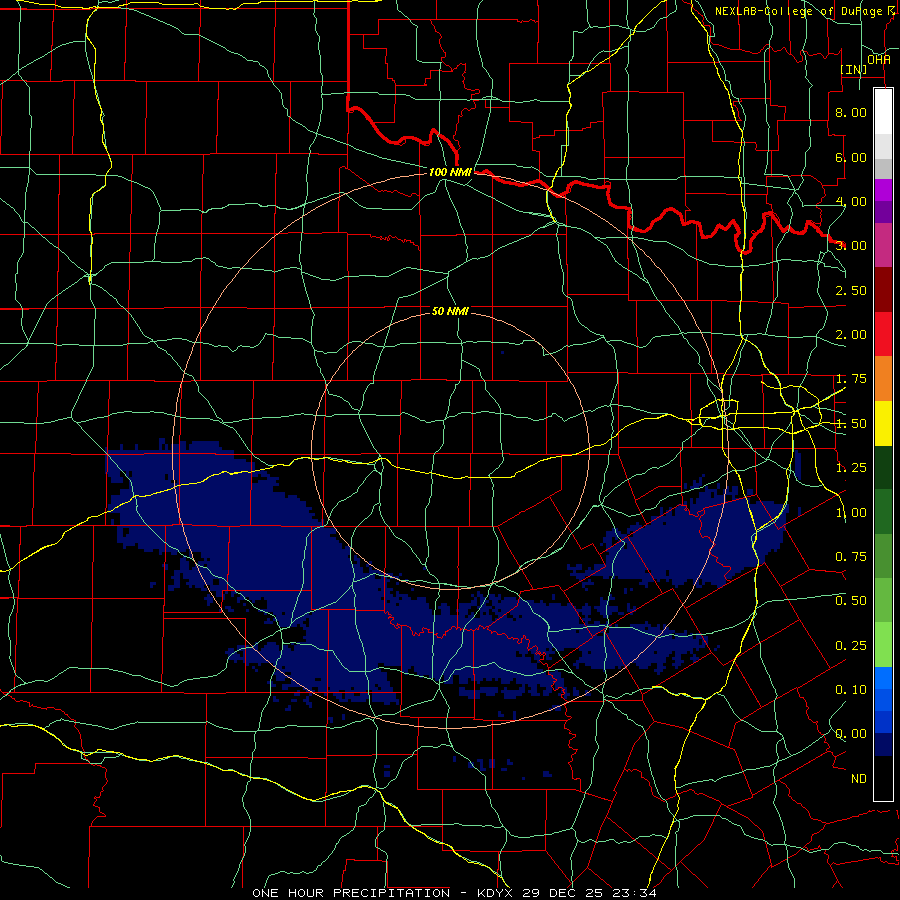900x900 pixels.
Task: Click the "8.00" legend value
Action: tap(851, 112)
